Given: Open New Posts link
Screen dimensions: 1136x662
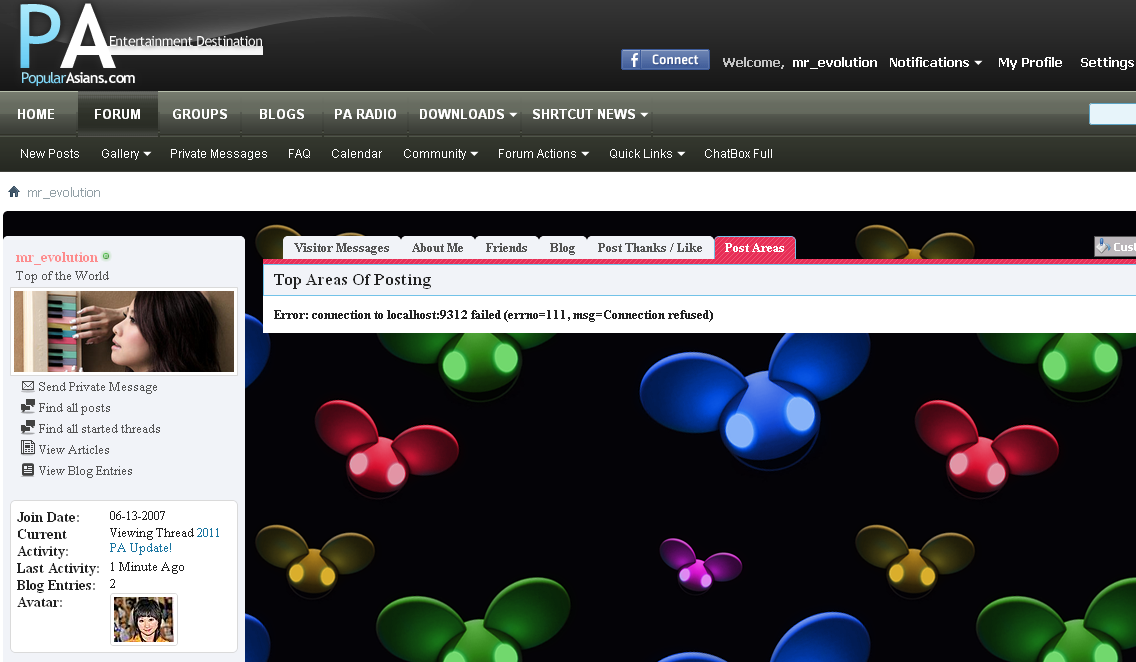Looking at the screenshot, I should pos(50,154).
